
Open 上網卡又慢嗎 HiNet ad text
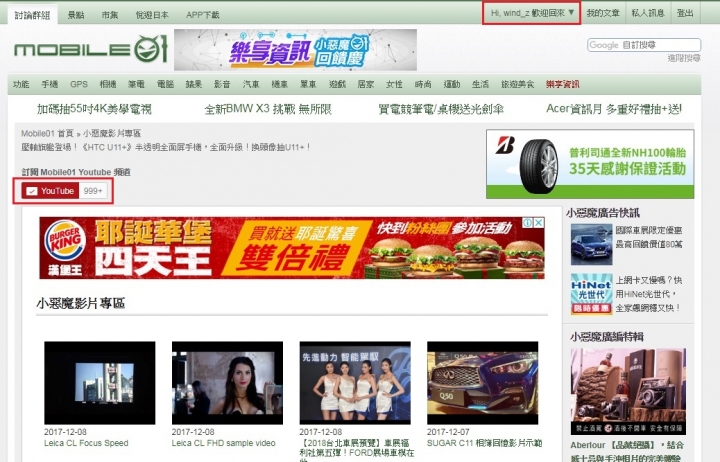[x=649, y=294]
